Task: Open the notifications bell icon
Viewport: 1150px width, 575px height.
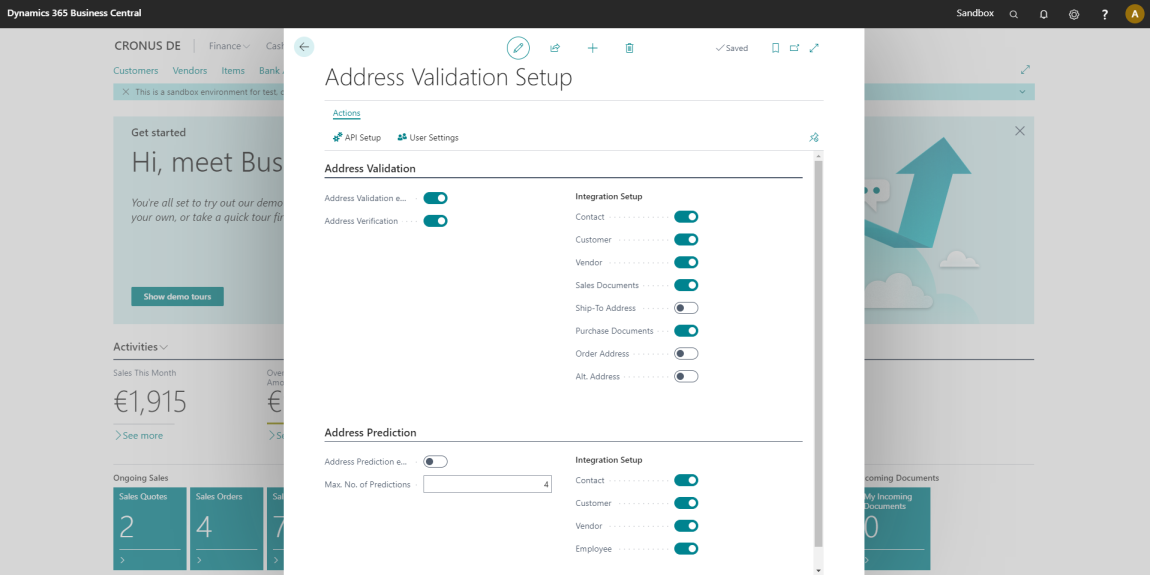Action: 1044,14
